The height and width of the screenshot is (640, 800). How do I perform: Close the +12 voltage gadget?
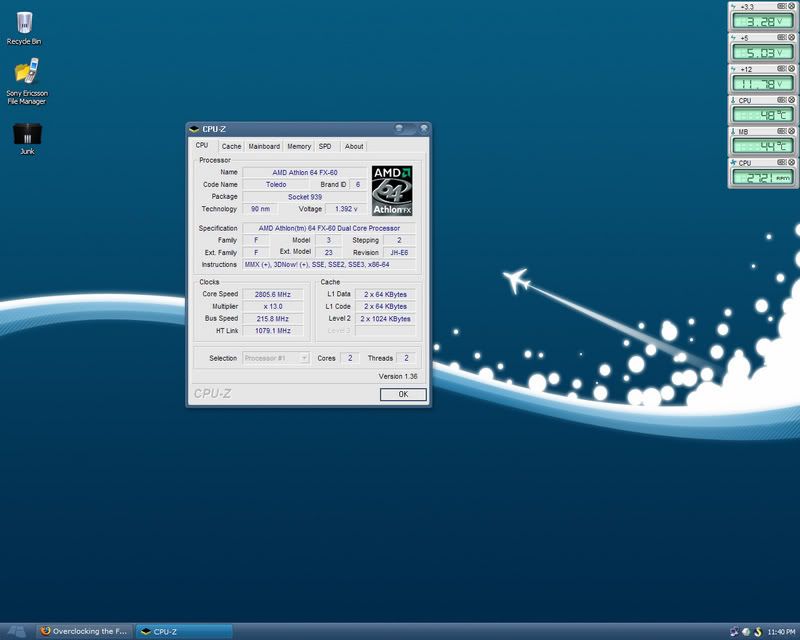791,68
